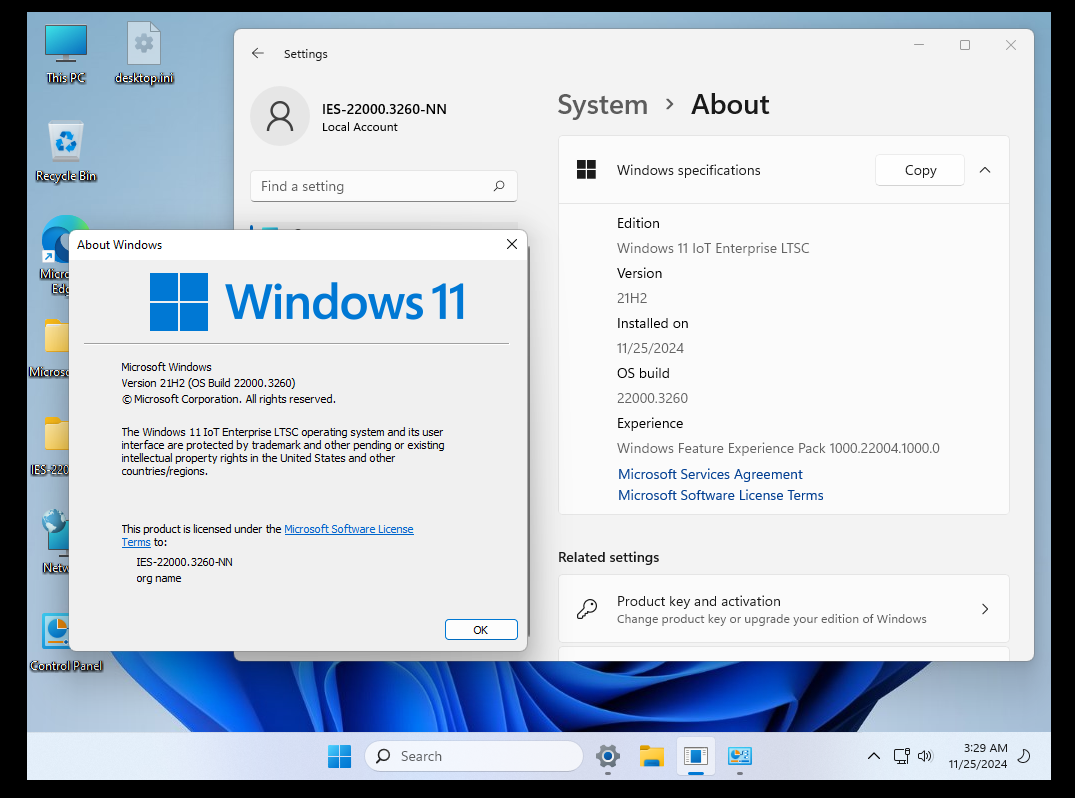Open Product key and activation

point(784,609)
